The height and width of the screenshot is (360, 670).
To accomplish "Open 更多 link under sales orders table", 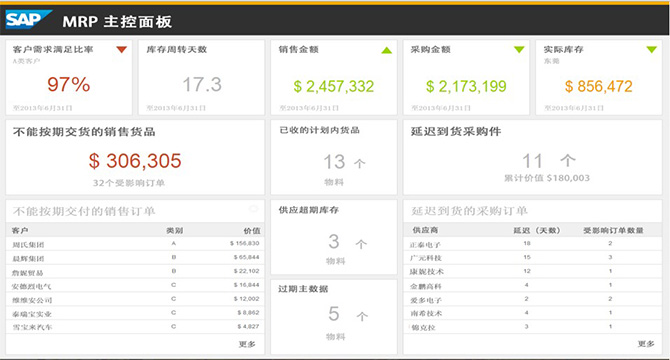I will click(247, 344).
